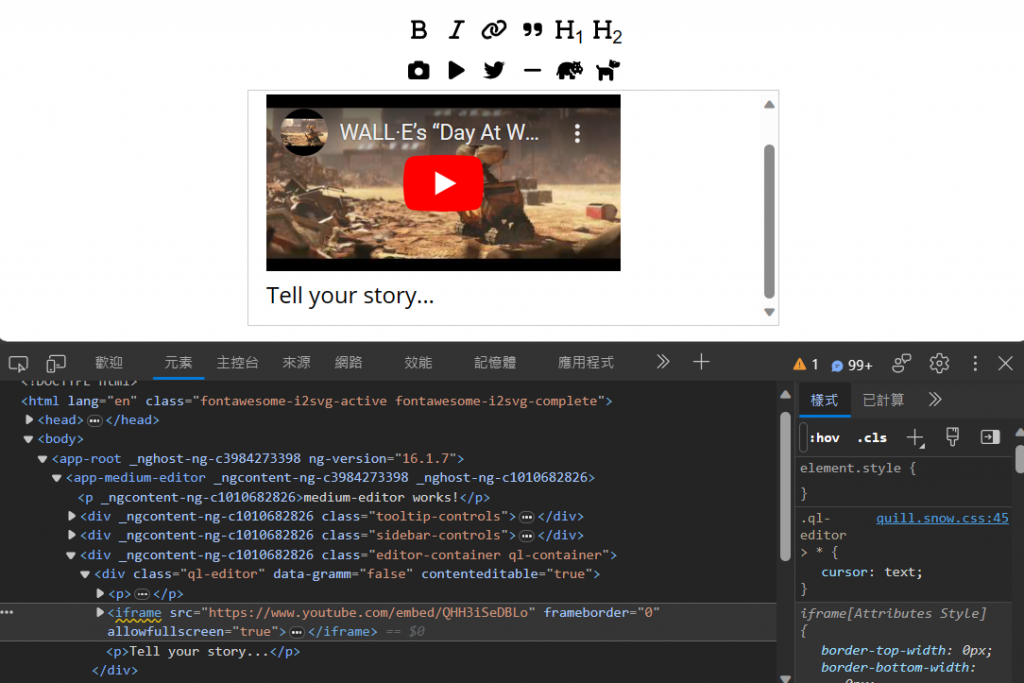The image size is (1024, 683).
Task: Toggle .cls element classes panel
Action: (x=872, y=438)
